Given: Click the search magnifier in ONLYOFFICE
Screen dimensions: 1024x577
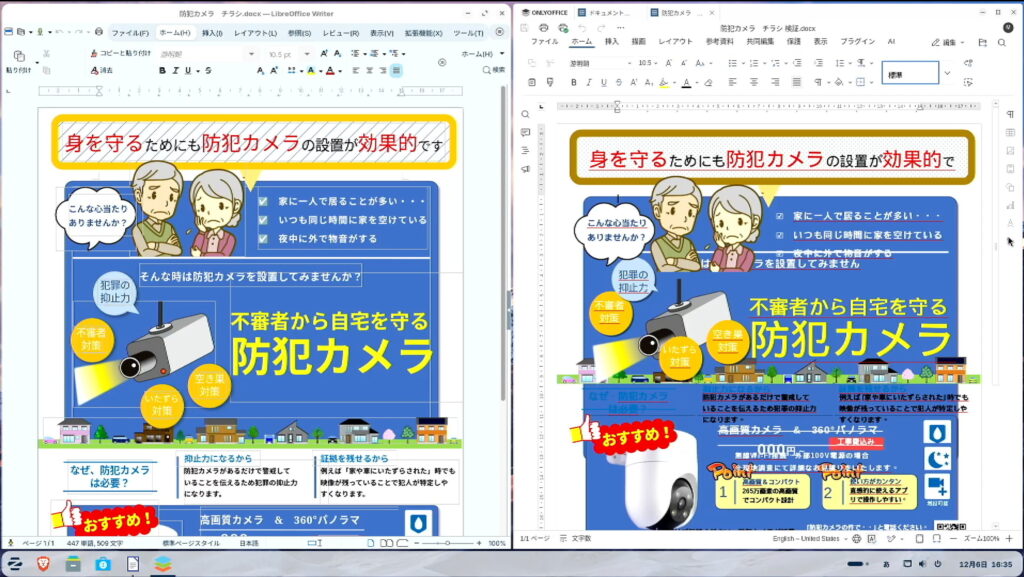Looking at the screenshot, I should click(1001, 42).
